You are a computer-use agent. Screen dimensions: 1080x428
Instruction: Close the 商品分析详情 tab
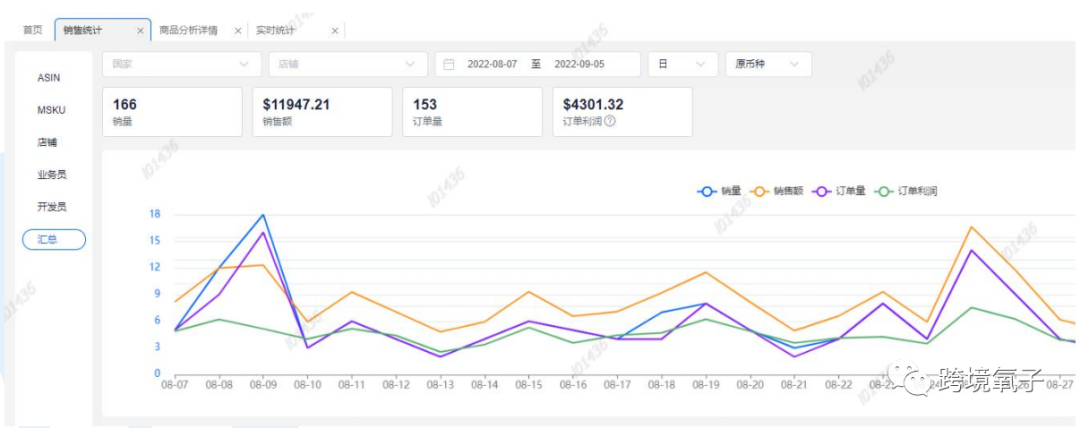click(238, 31)
